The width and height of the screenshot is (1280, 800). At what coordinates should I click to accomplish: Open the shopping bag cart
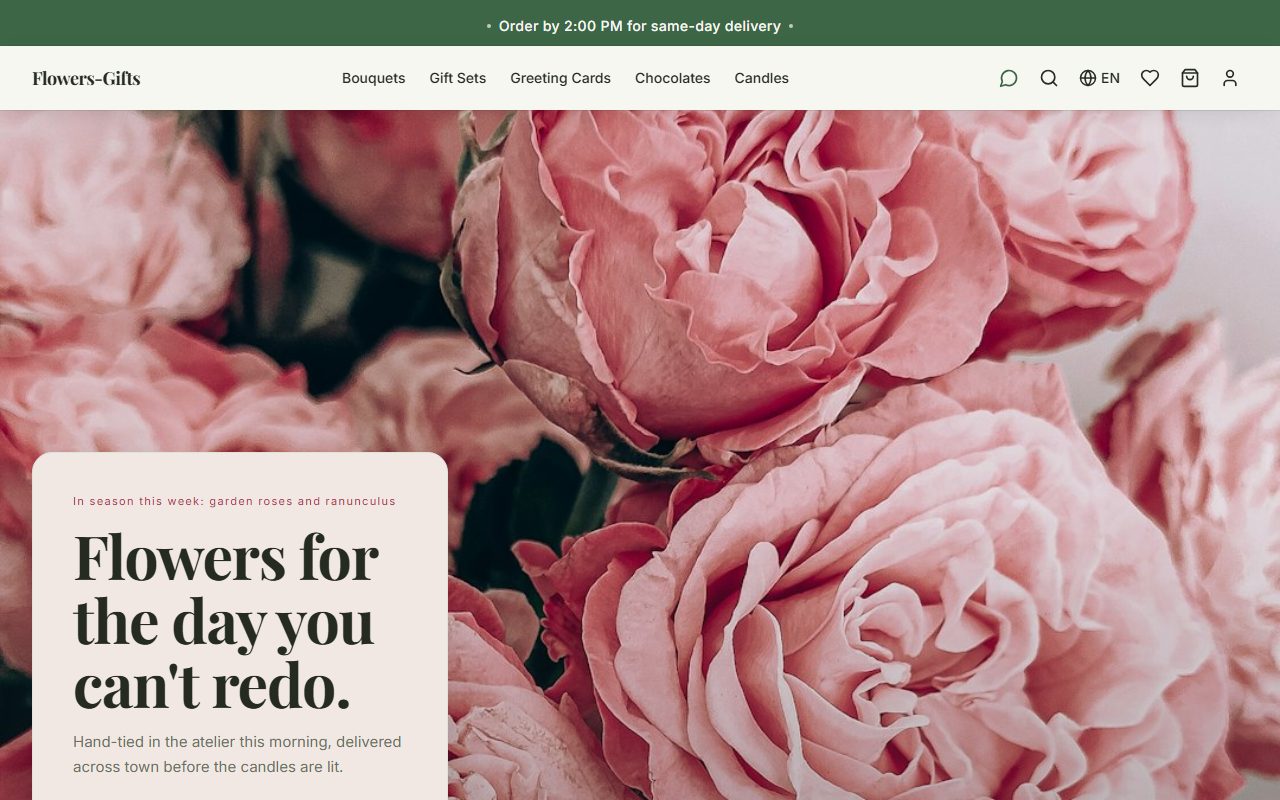click(1190, 78)
